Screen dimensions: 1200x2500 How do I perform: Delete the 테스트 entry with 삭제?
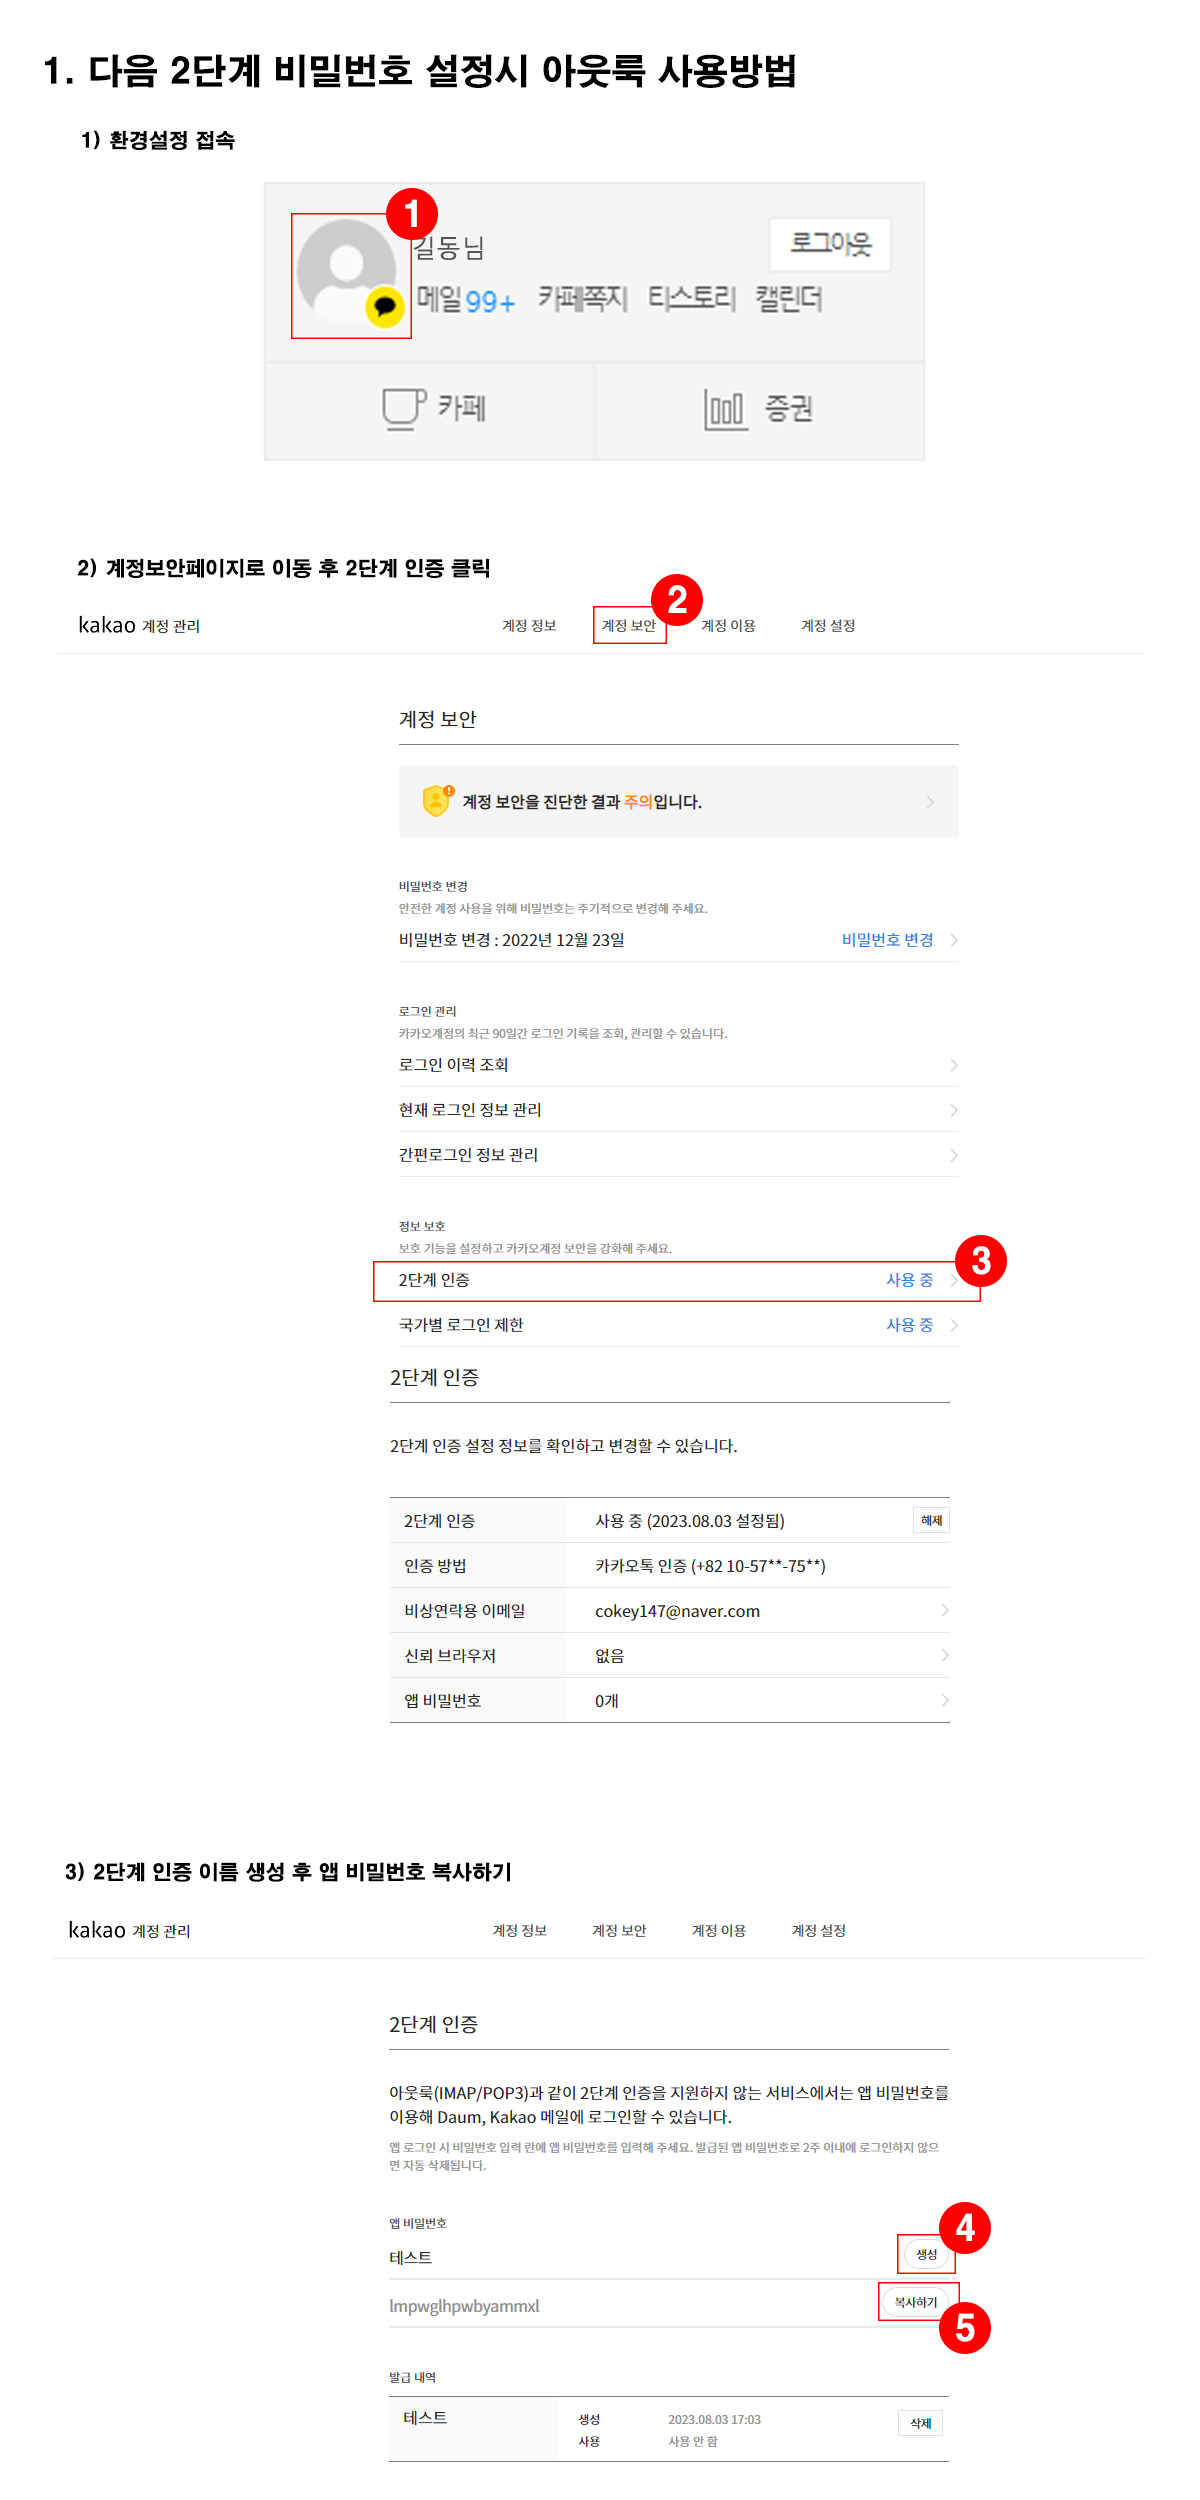[x=920, y=2423]
